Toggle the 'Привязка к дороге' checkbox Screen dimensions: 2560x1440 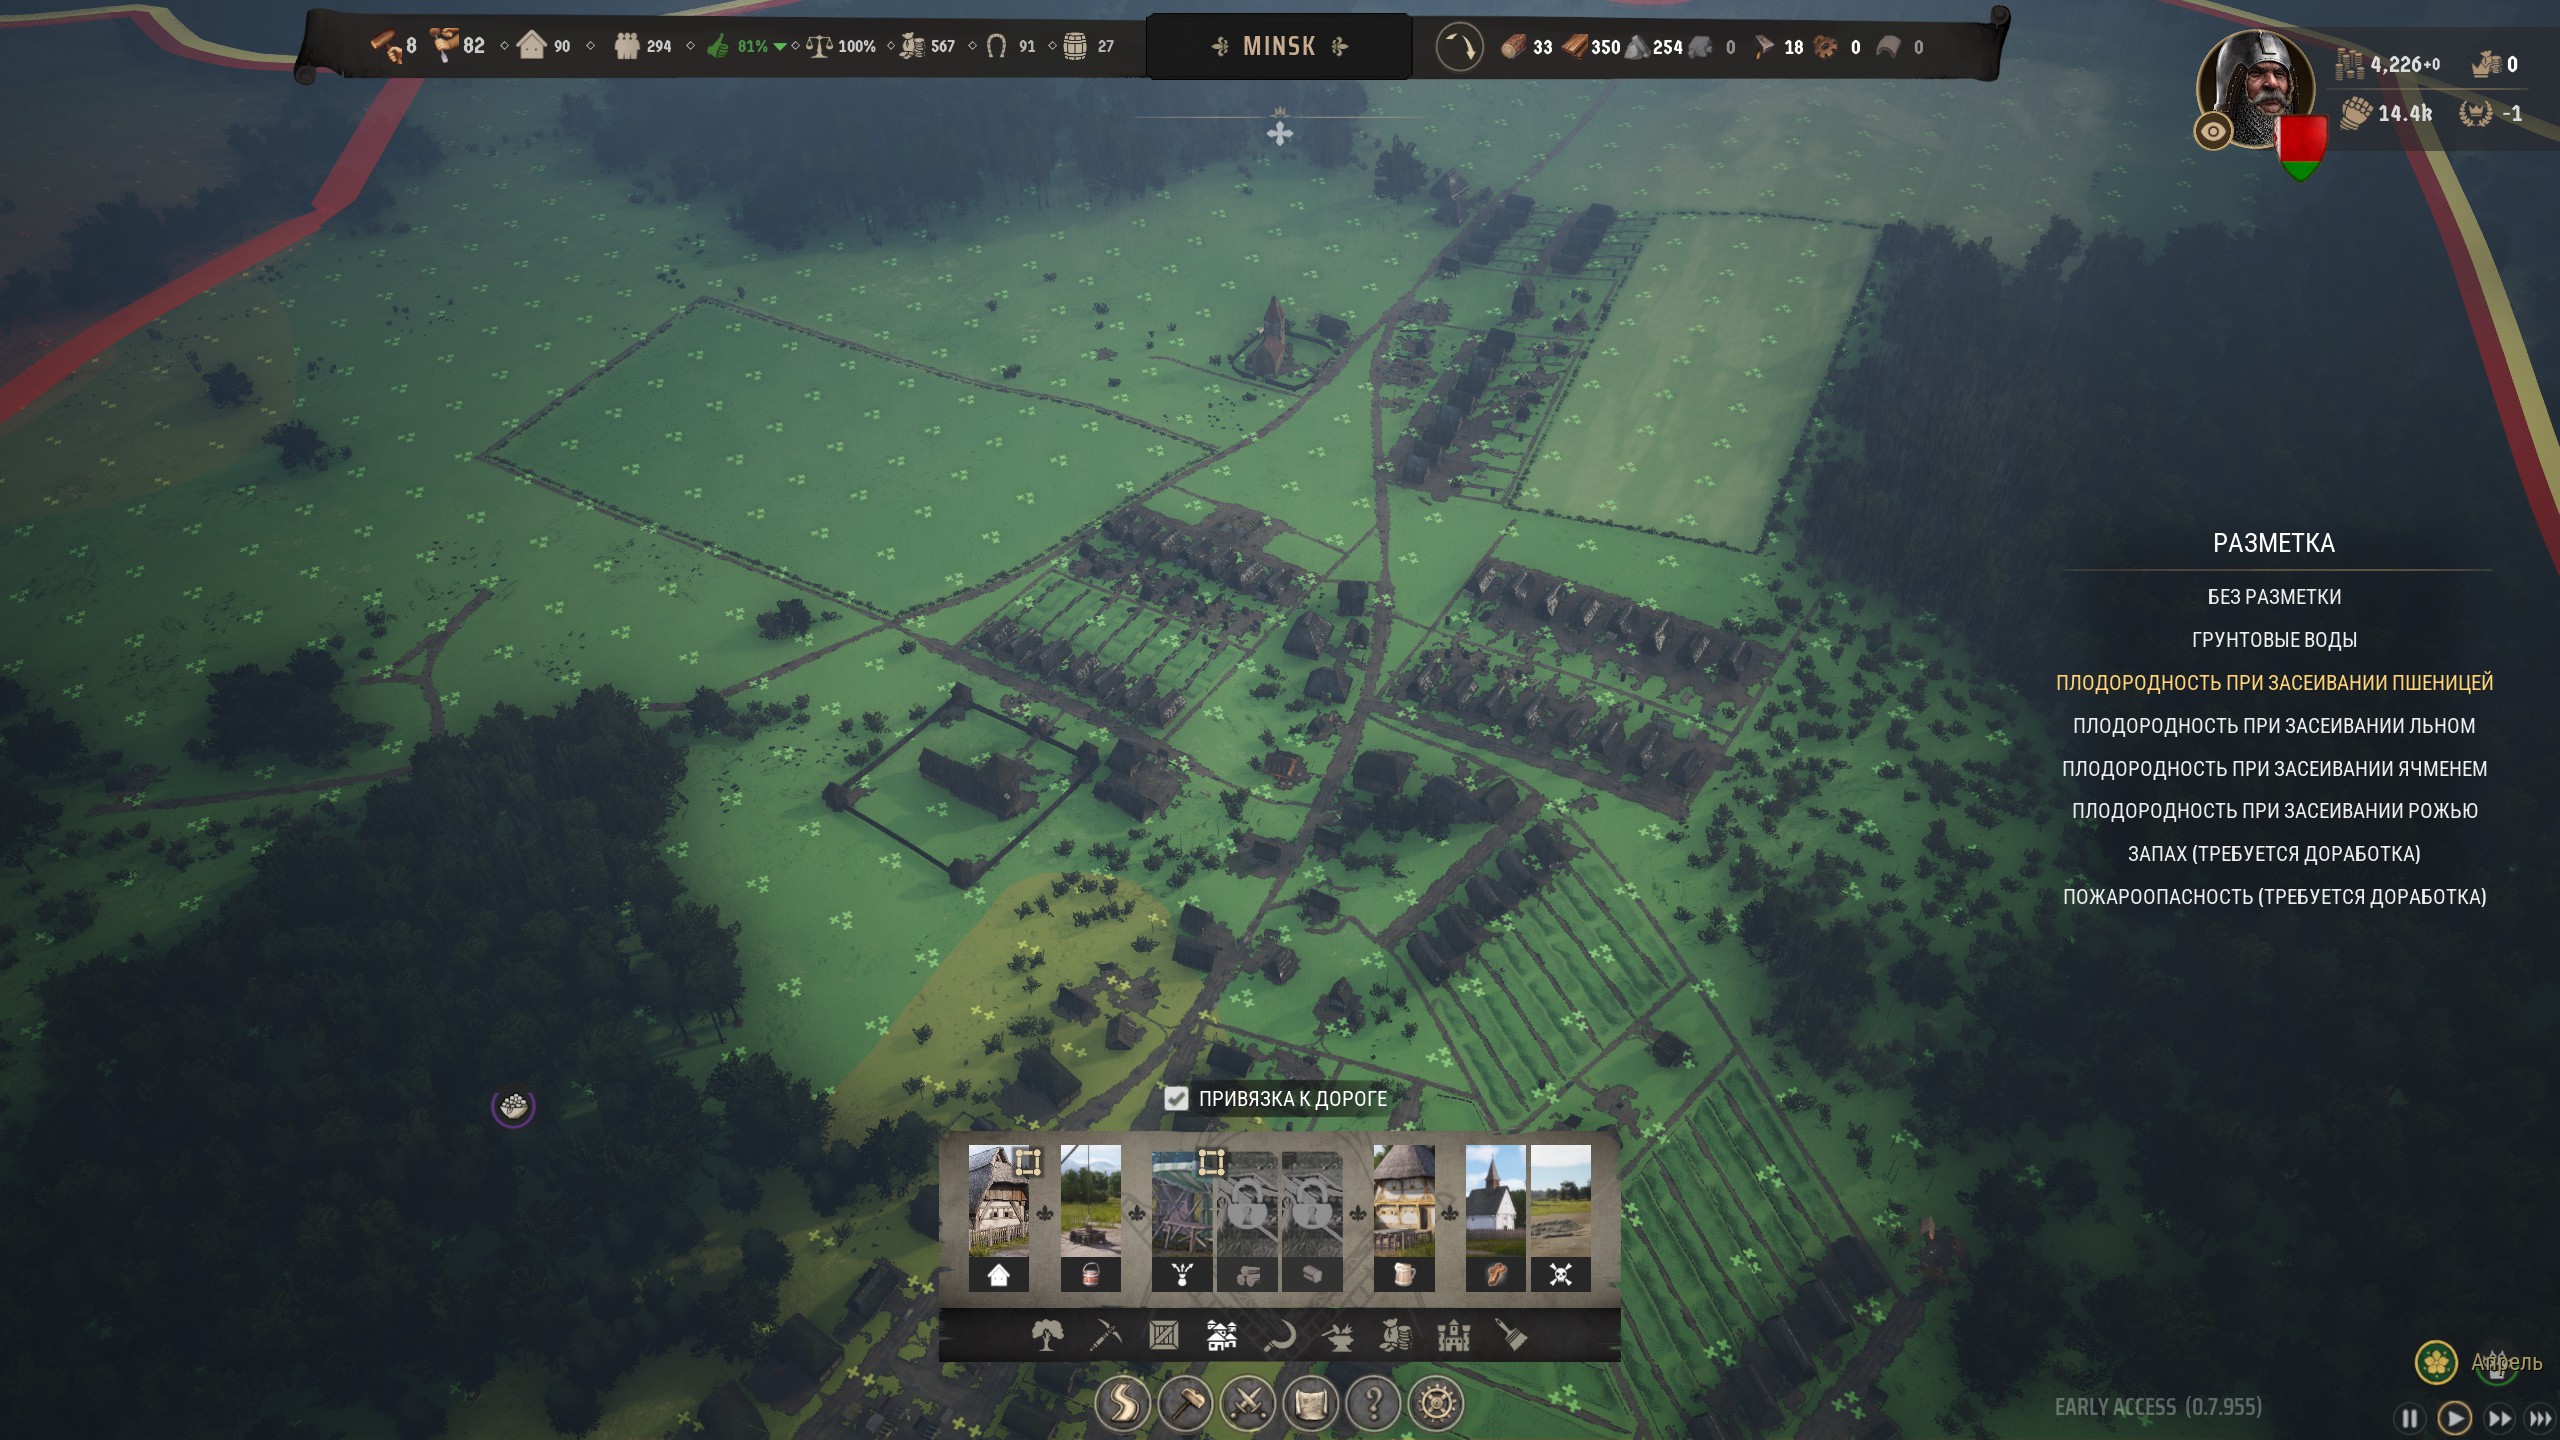1176,1099
